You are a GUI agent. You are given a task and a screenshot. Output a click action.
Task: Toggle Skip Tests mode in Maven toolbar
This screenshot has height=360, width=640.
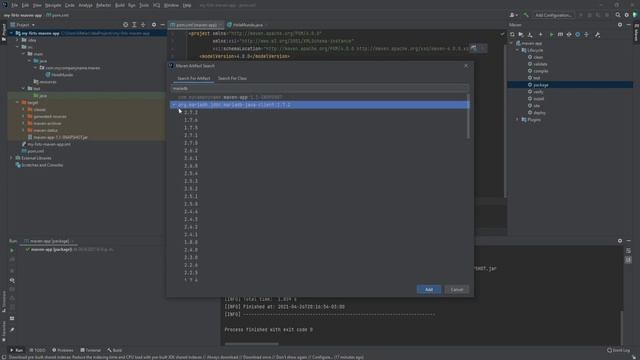click(578, 35)
